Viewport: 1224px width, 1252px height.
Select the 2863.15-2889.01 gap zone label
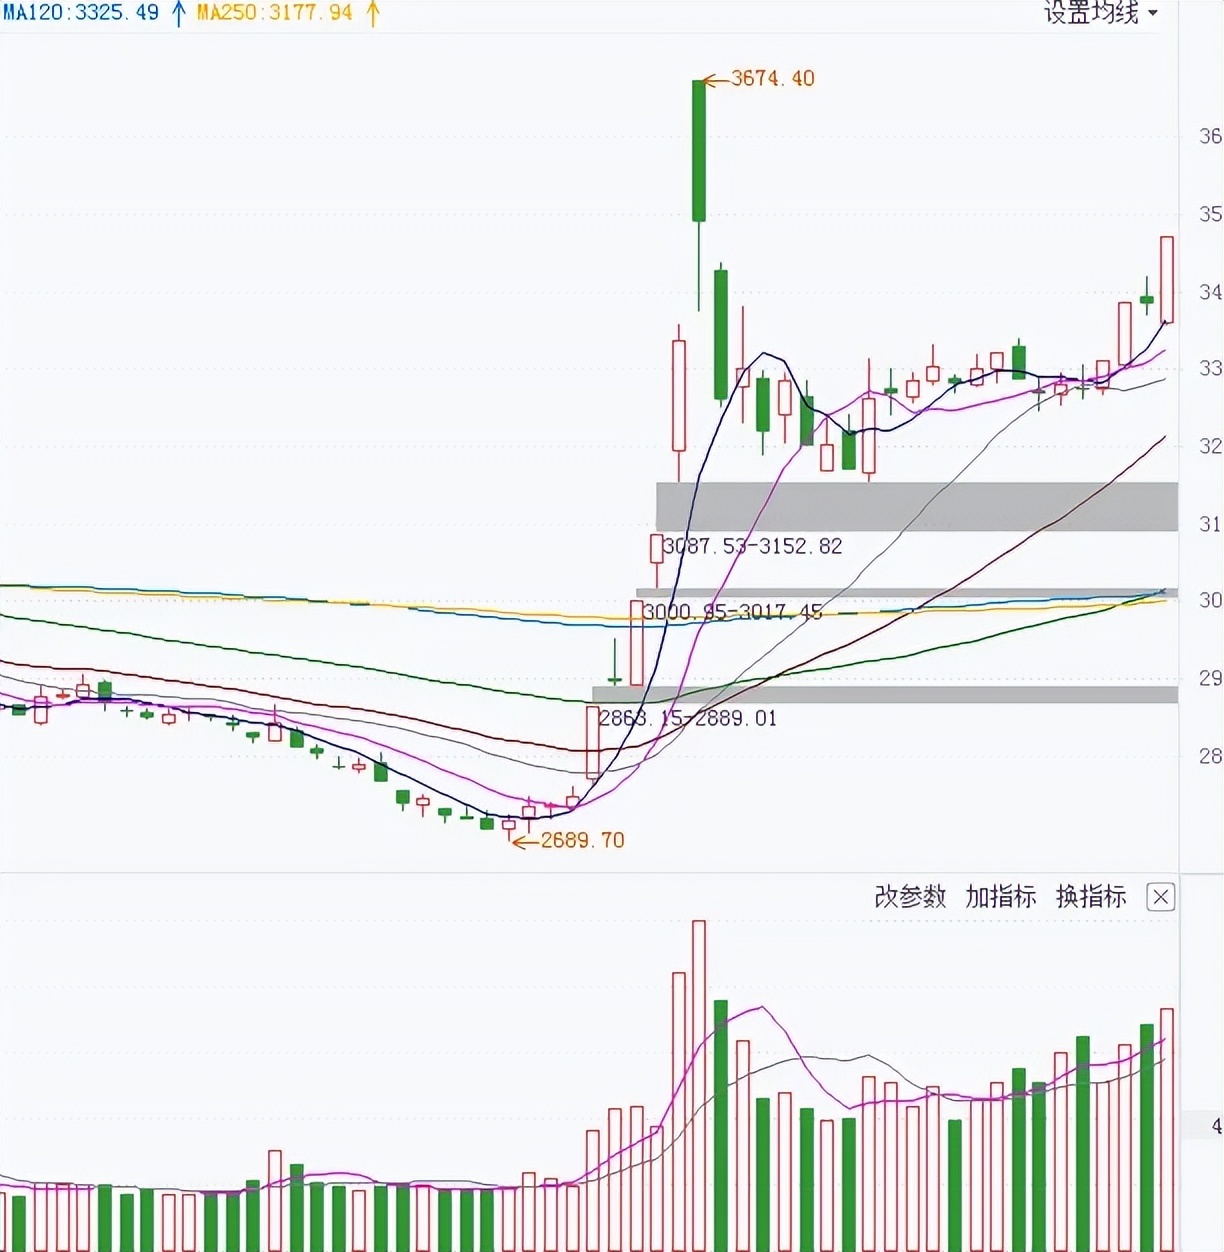click(687, 718)
